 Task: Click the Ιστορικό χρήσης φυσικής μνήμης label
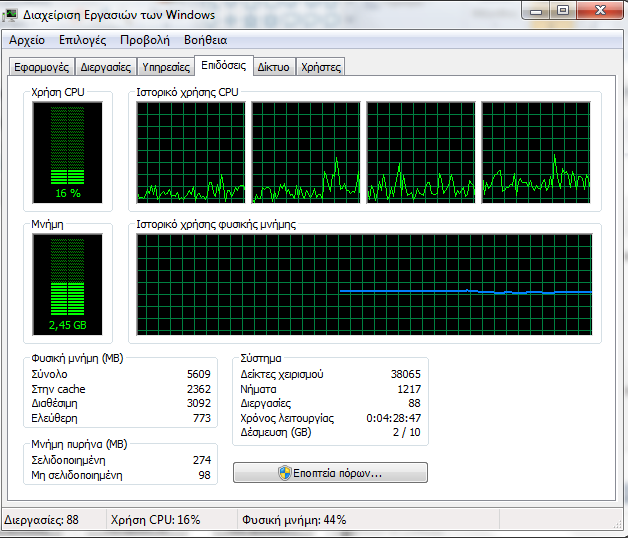216,224
